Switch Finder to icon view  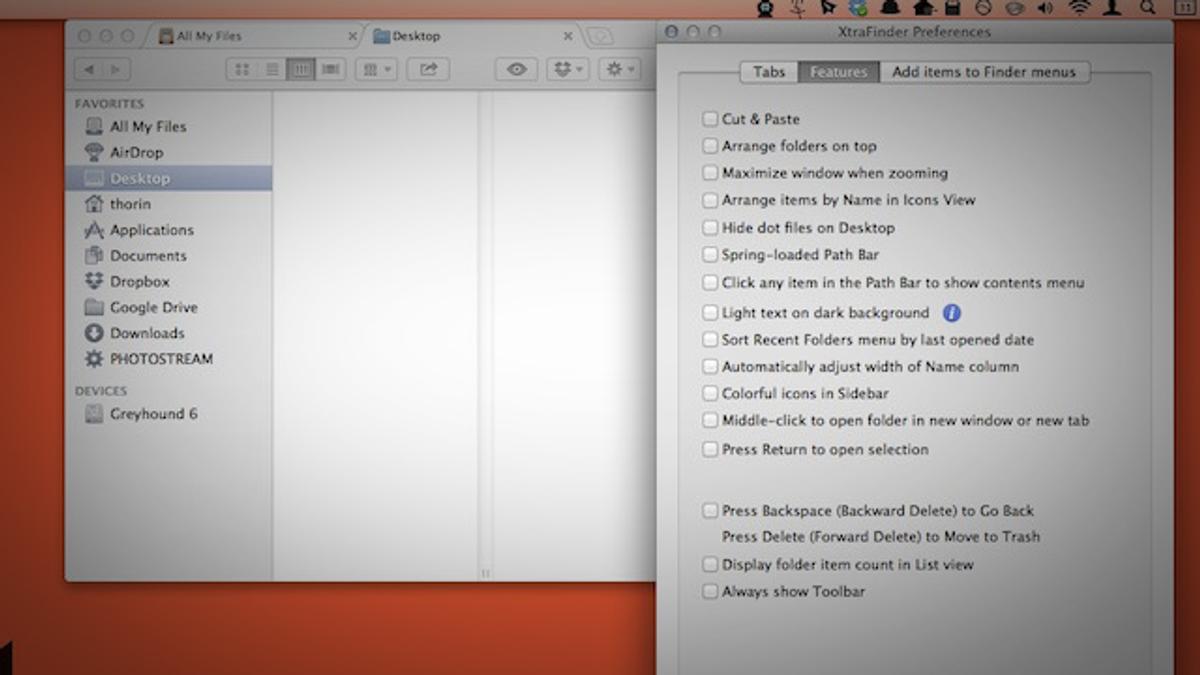[x=241, y=69]
